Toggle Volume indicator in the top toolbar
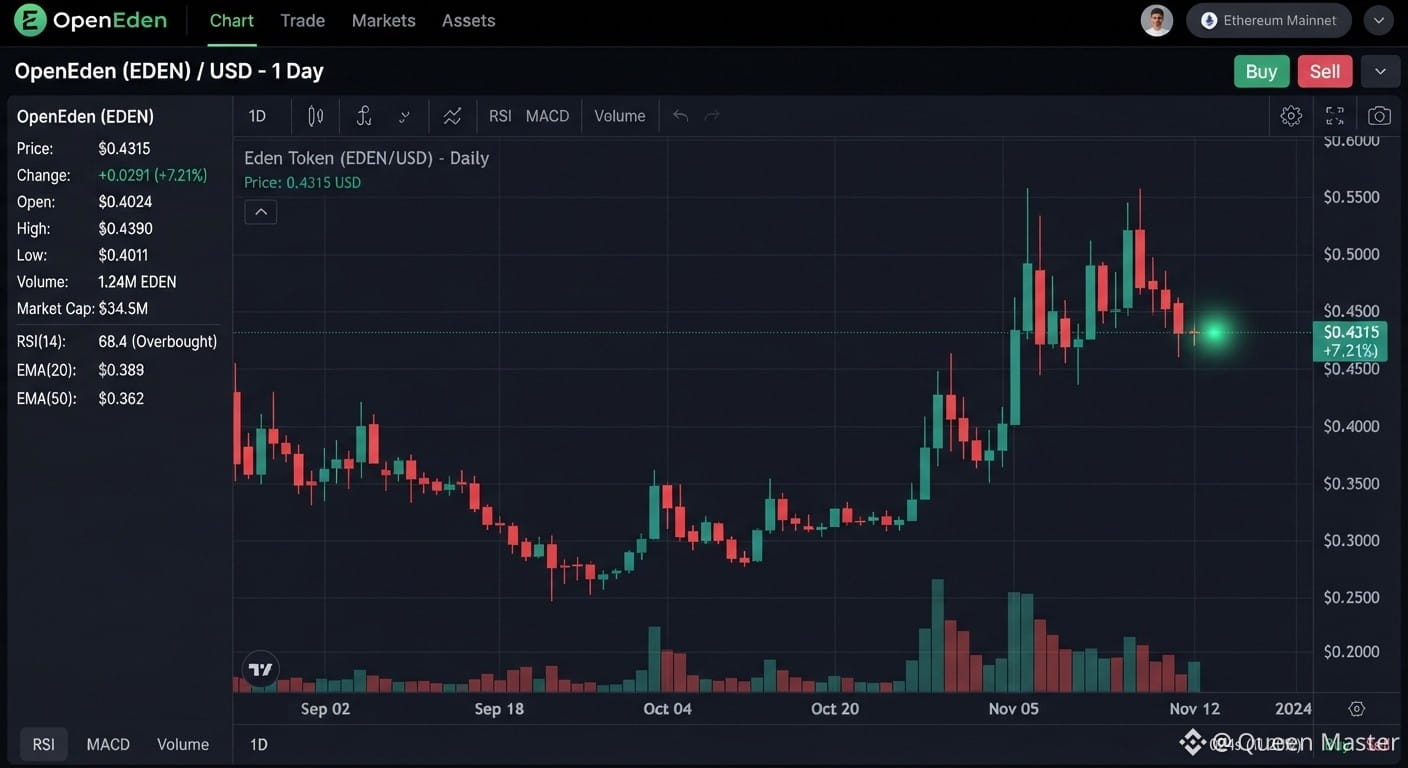Viewport: 1408px width, 768px height. point(620,116)
